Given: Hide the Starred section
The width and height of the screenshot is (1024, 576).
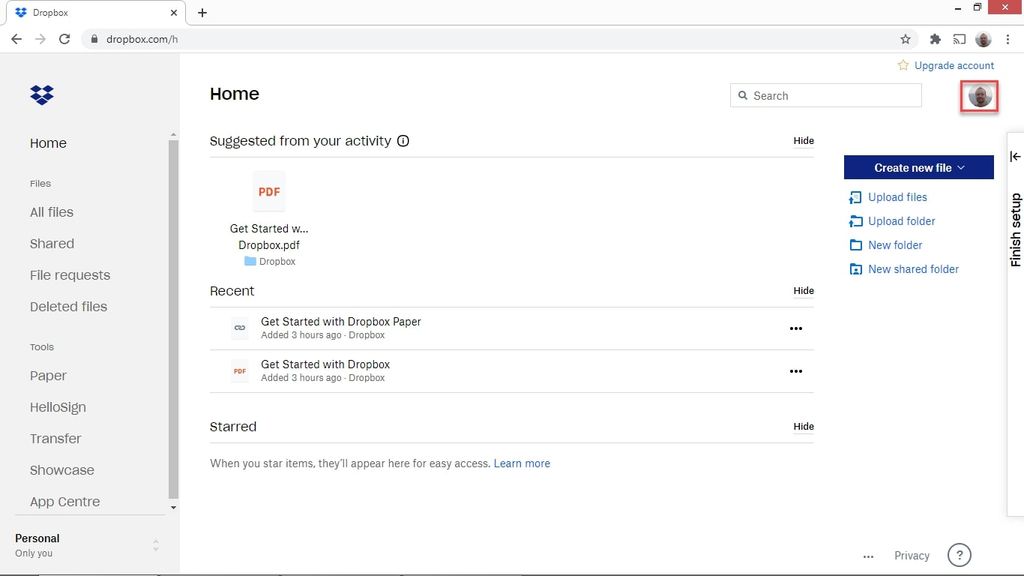Looking at the screenshot, I should click(x=803, y=426).
